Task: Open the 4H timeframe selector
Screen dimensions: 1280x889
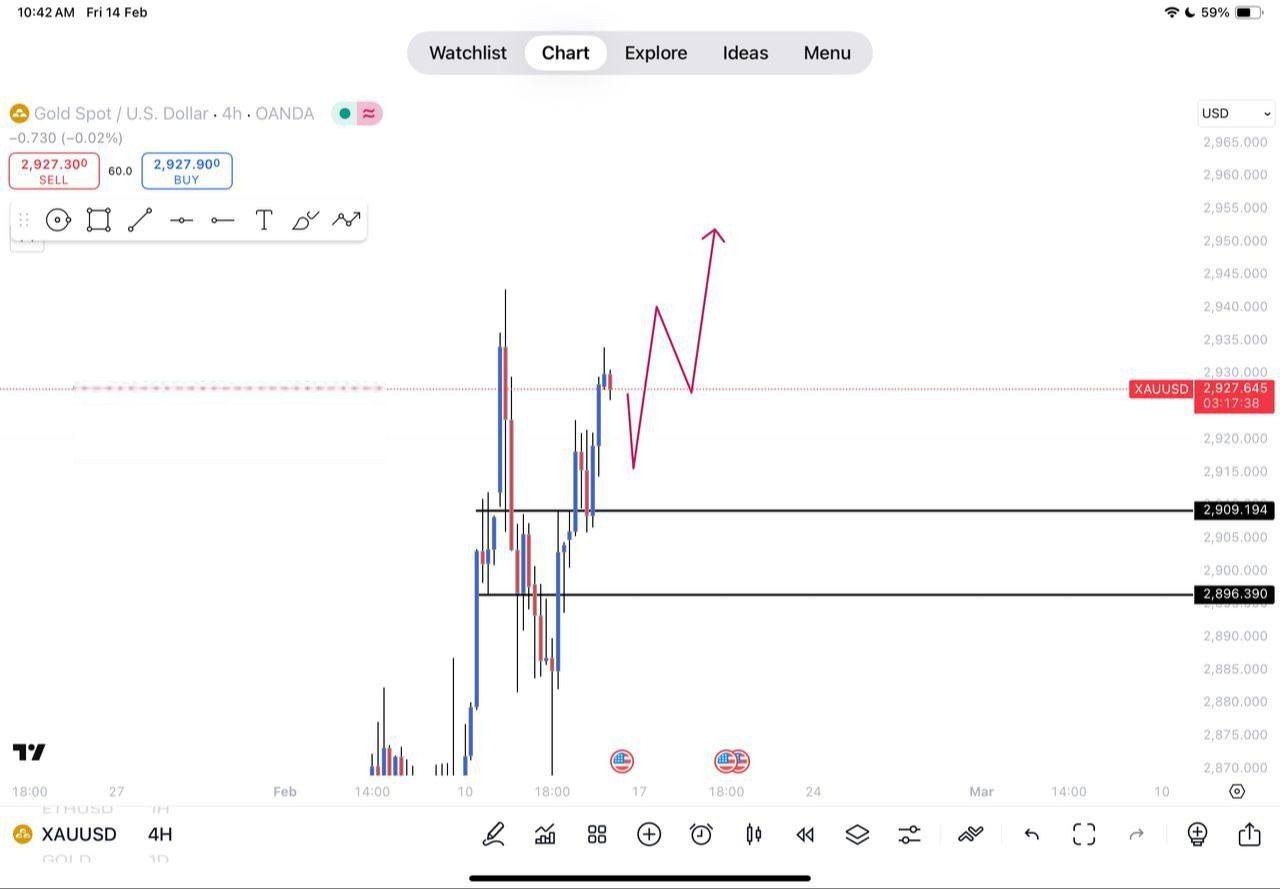Action: point(160,834)
